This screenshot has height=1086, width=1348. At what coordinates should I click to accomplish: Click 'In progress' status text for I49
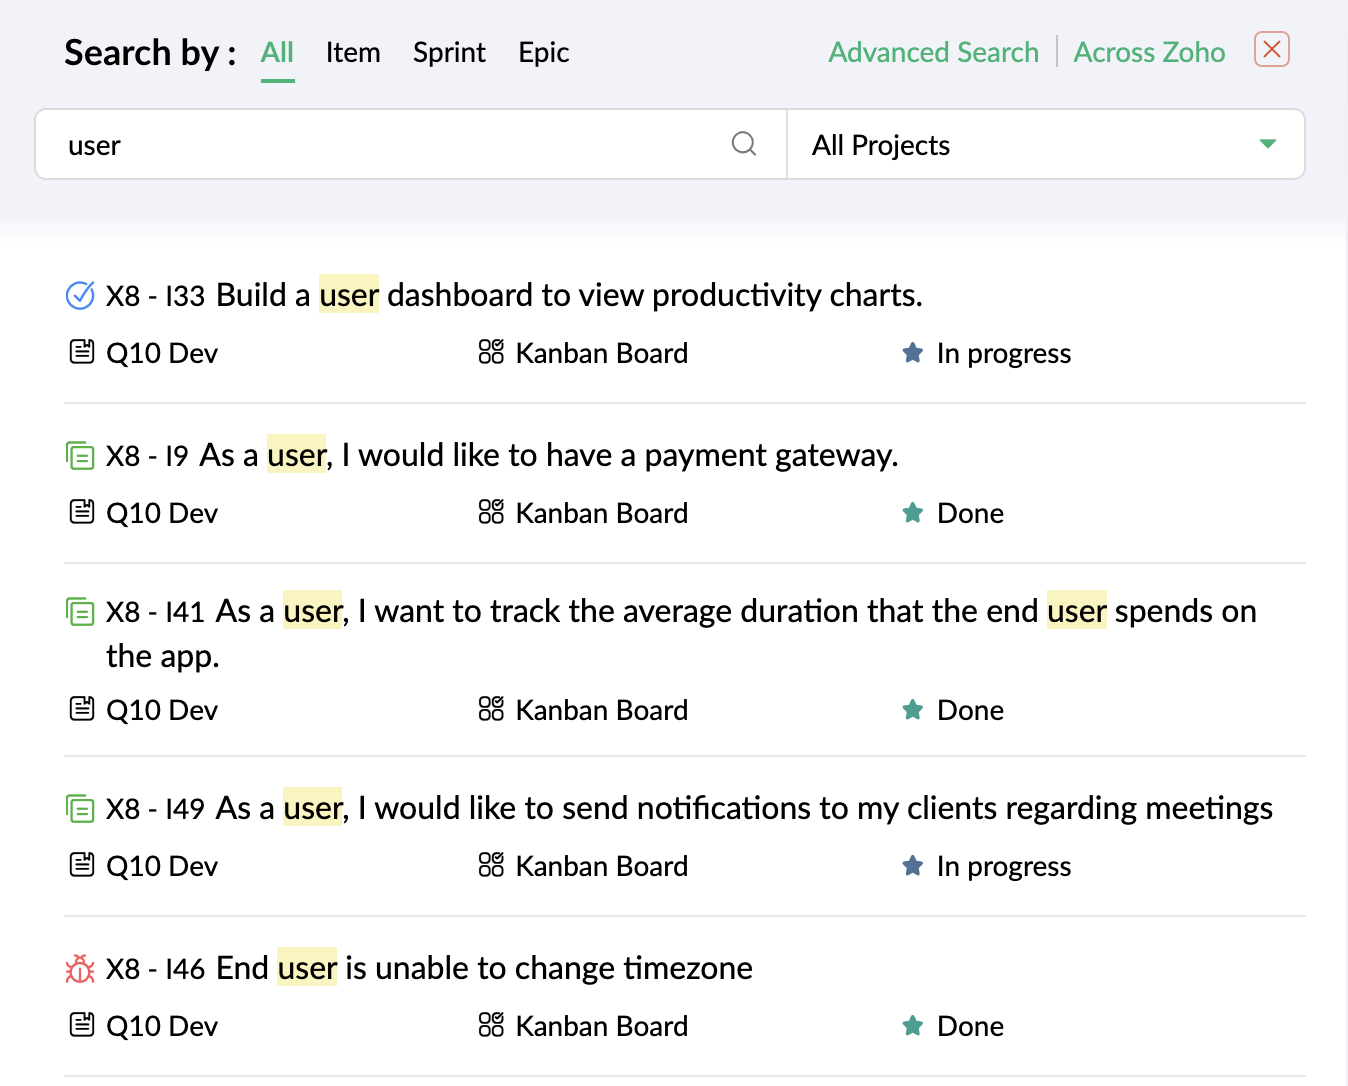(1004, 866)
